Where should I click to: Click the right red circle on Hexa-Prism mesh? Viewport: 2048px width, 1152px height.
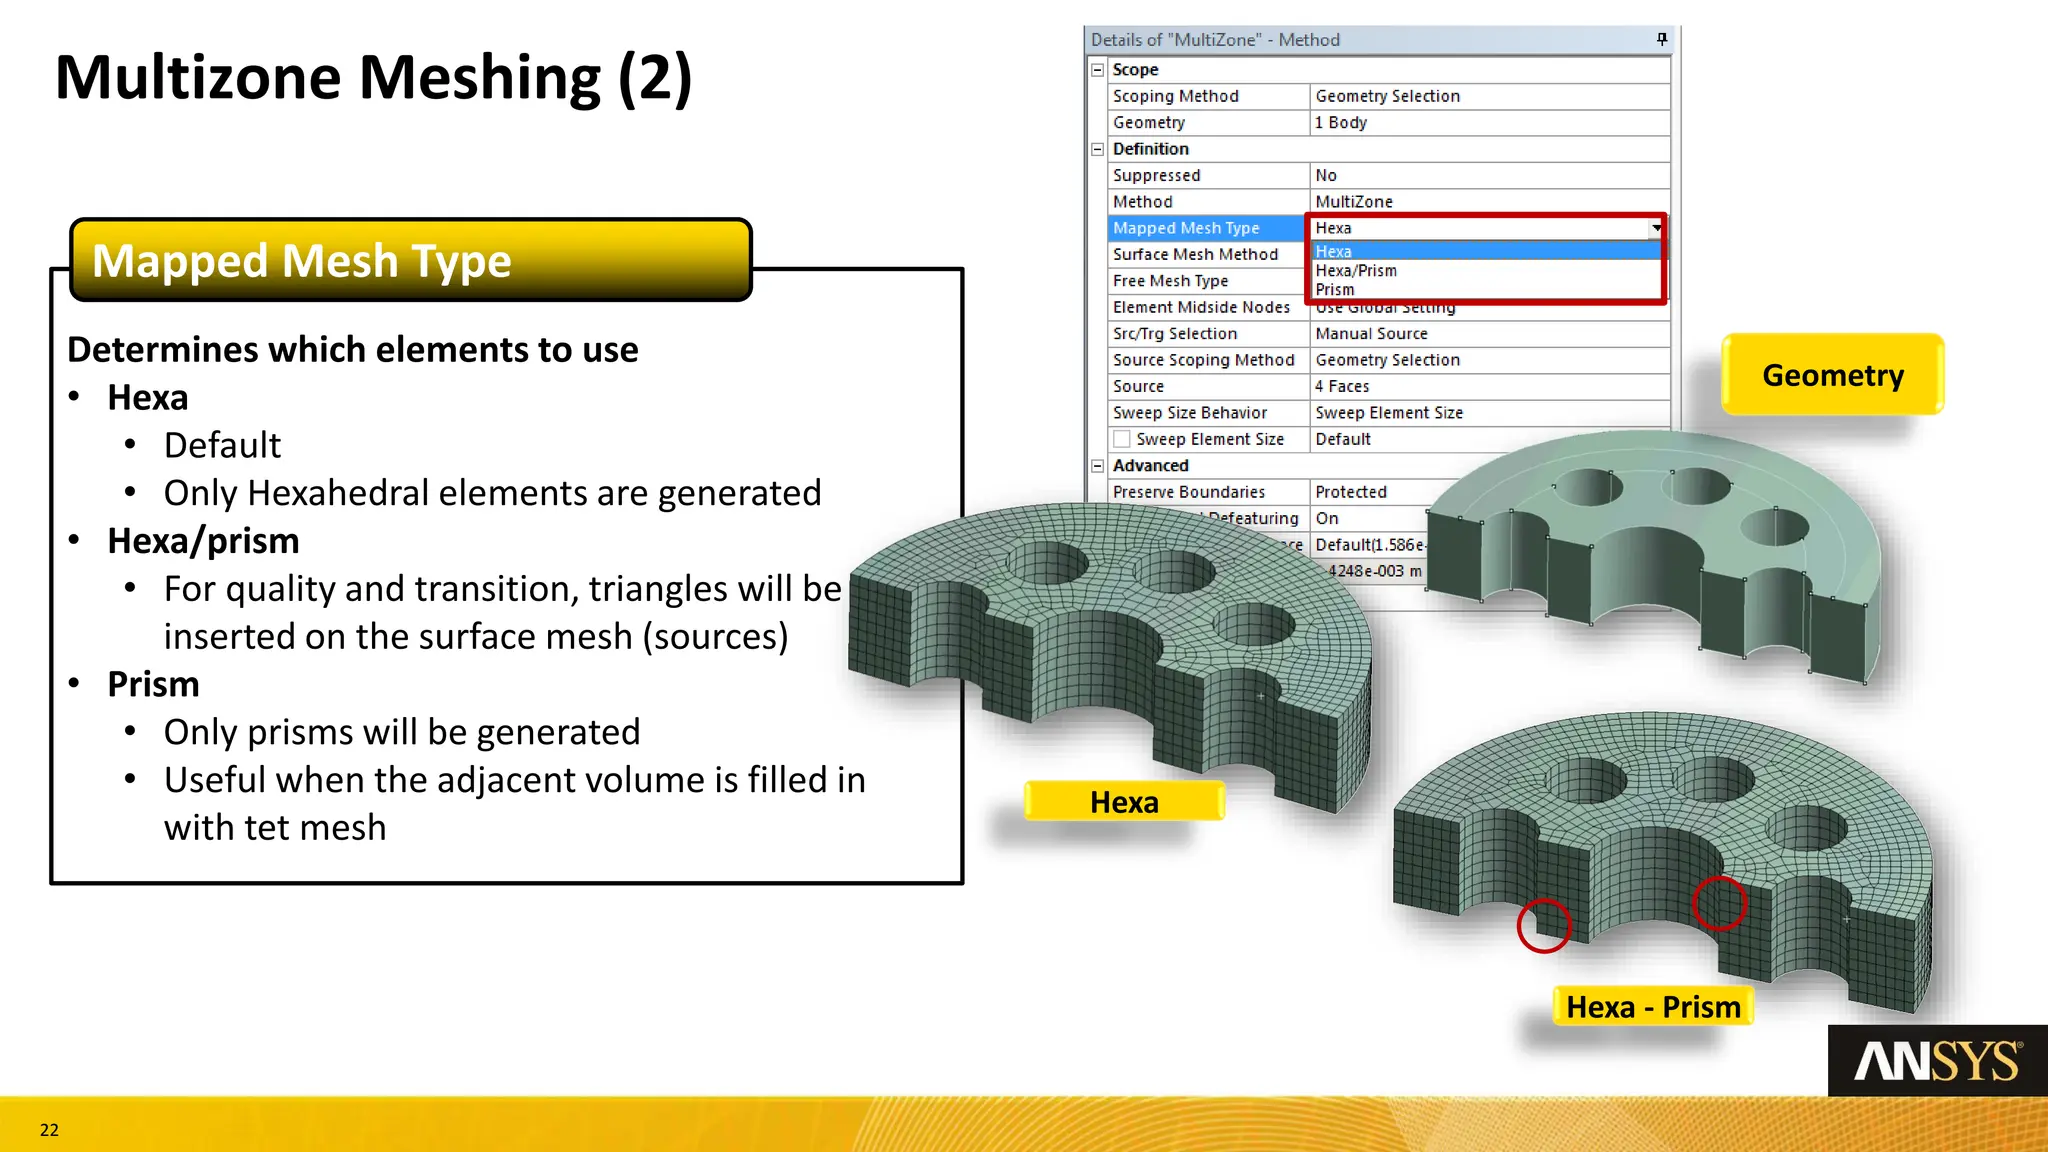(1719, 903)
